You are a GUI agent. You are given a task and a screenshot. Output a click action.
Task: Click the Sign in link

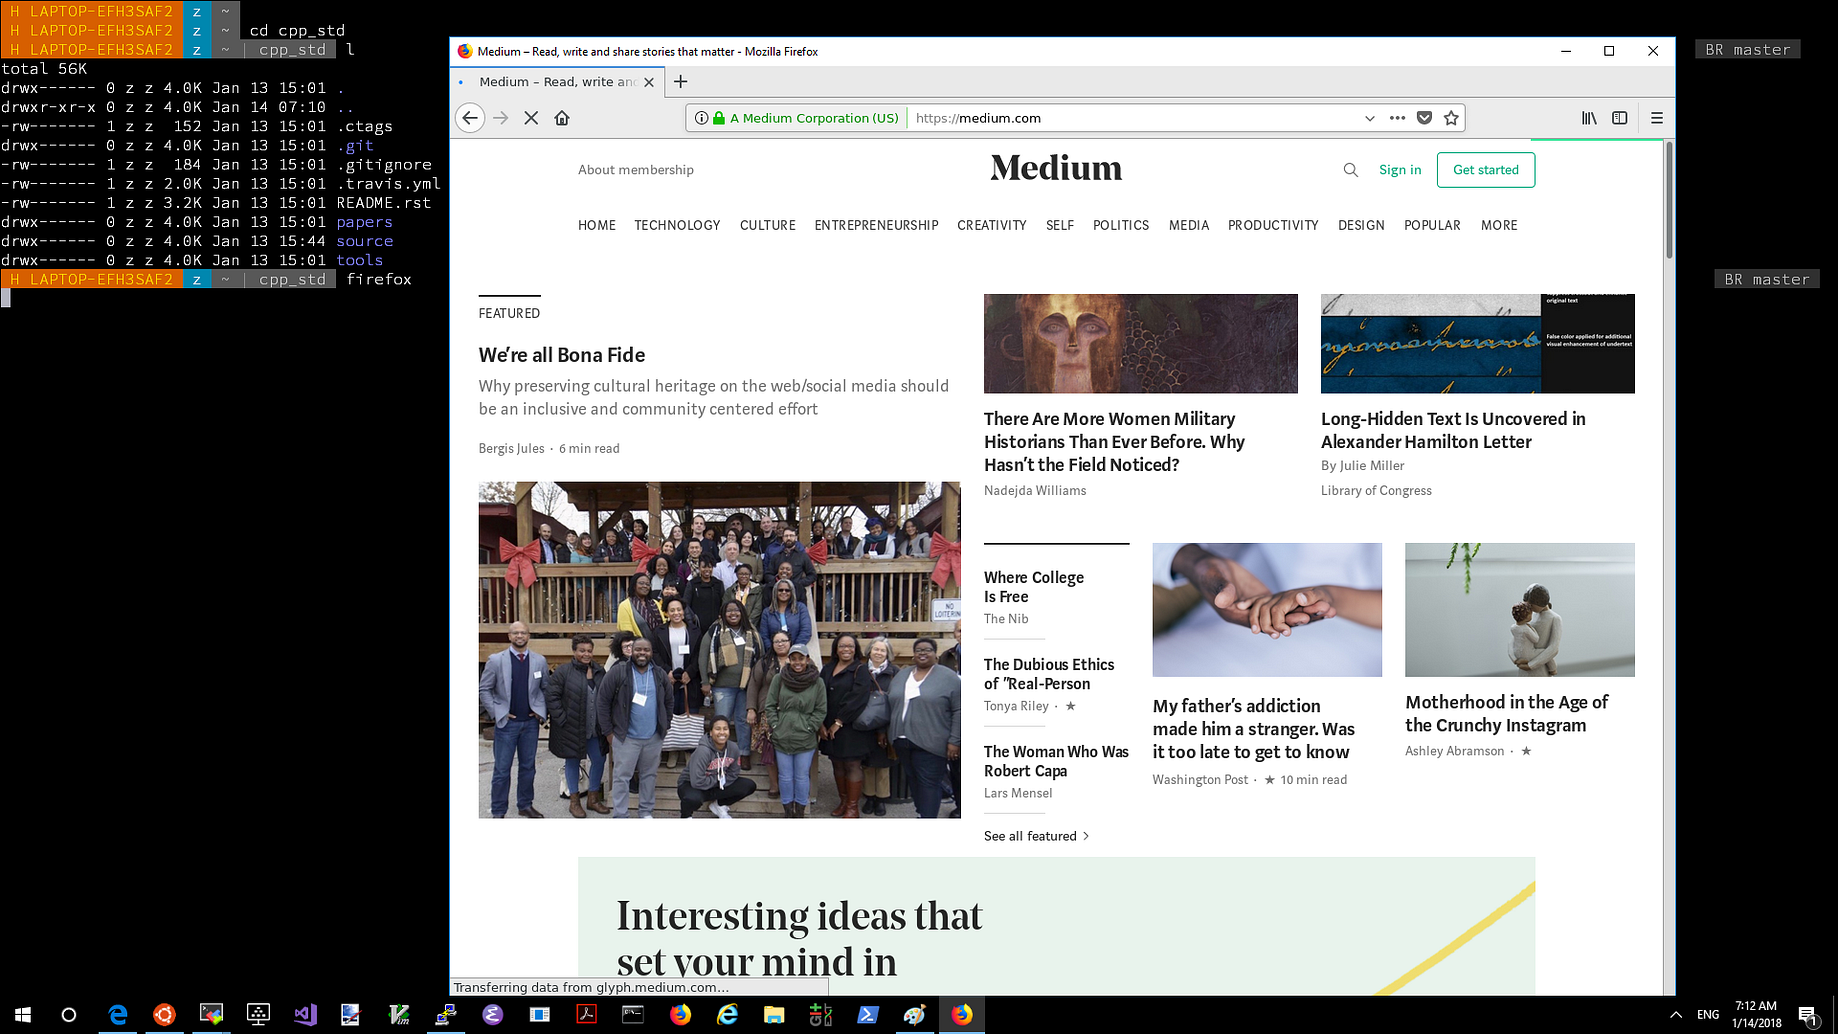tap(1400, 170)
